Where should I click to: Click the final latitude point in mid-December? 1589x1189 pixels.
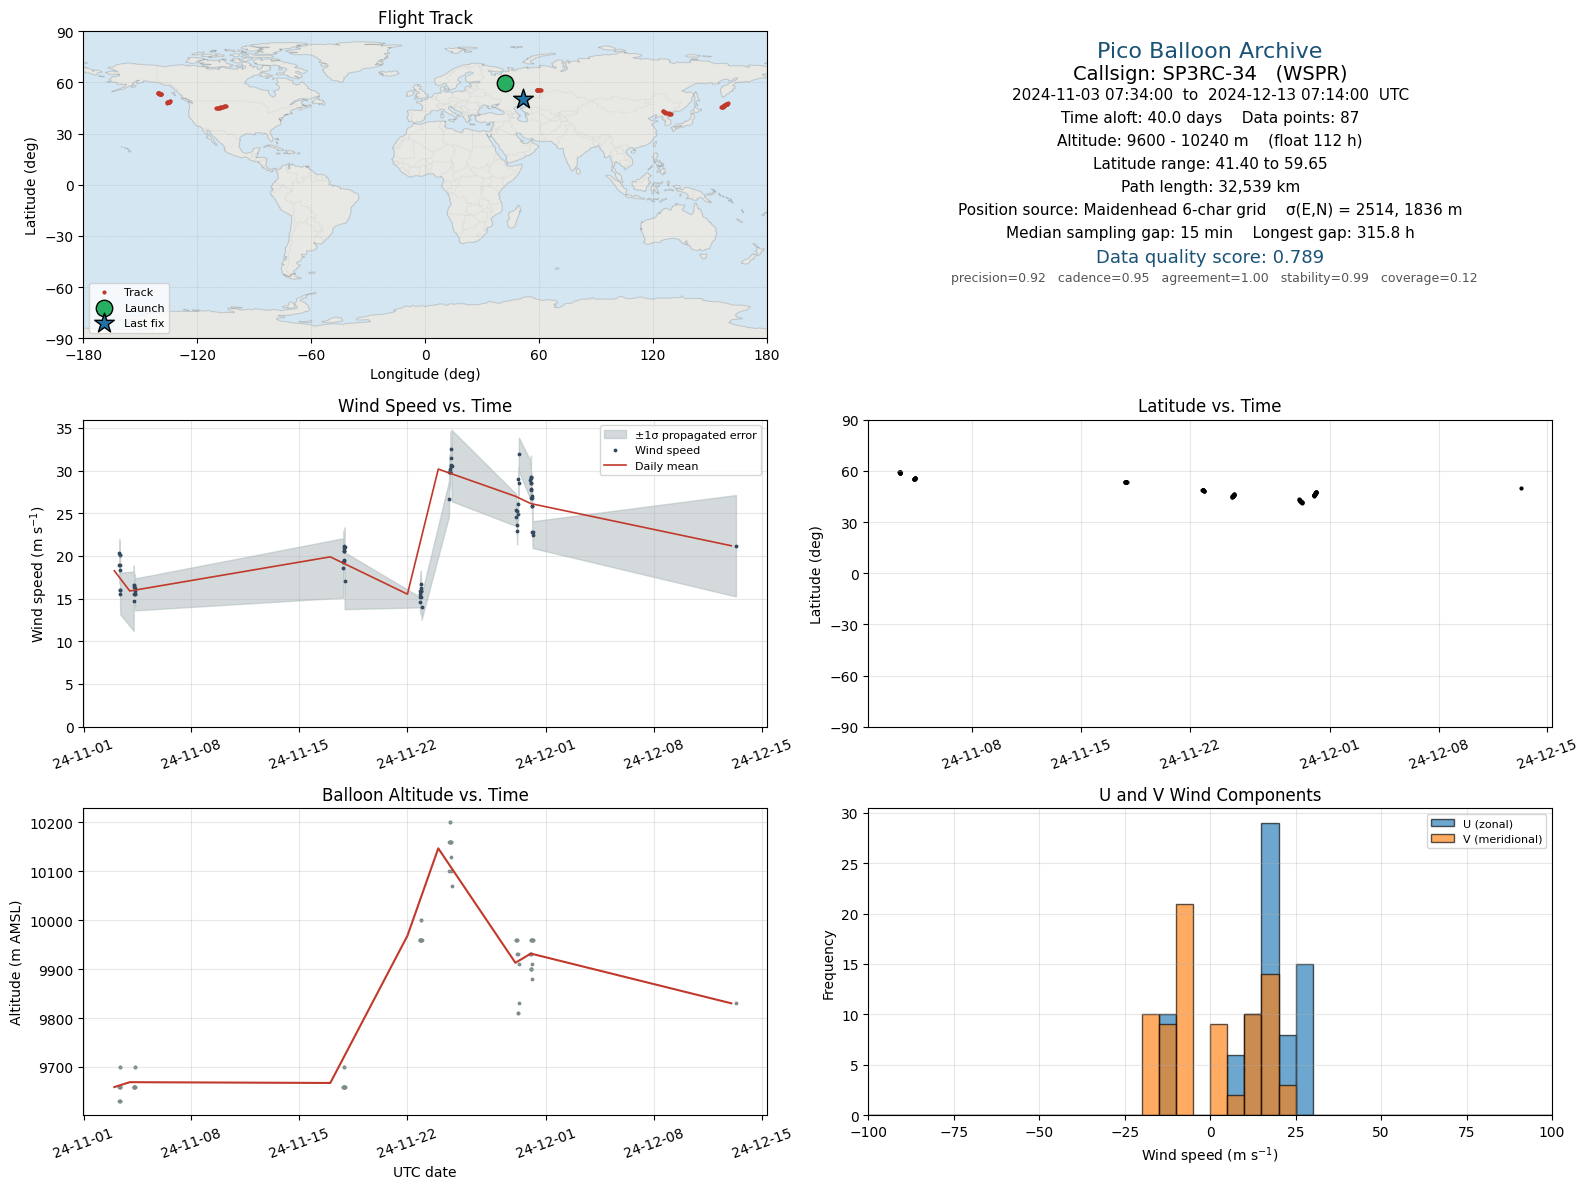coord(1521,489)
